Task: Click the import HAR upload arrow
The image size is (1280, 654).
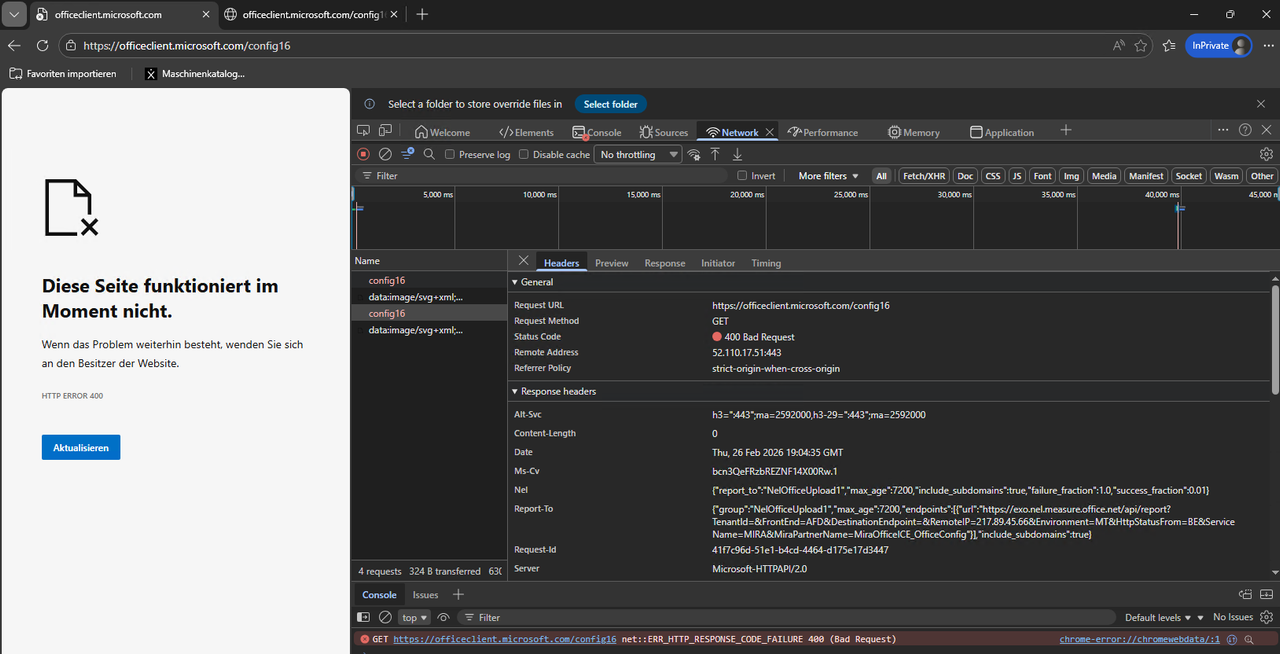Action: [715, 154]
